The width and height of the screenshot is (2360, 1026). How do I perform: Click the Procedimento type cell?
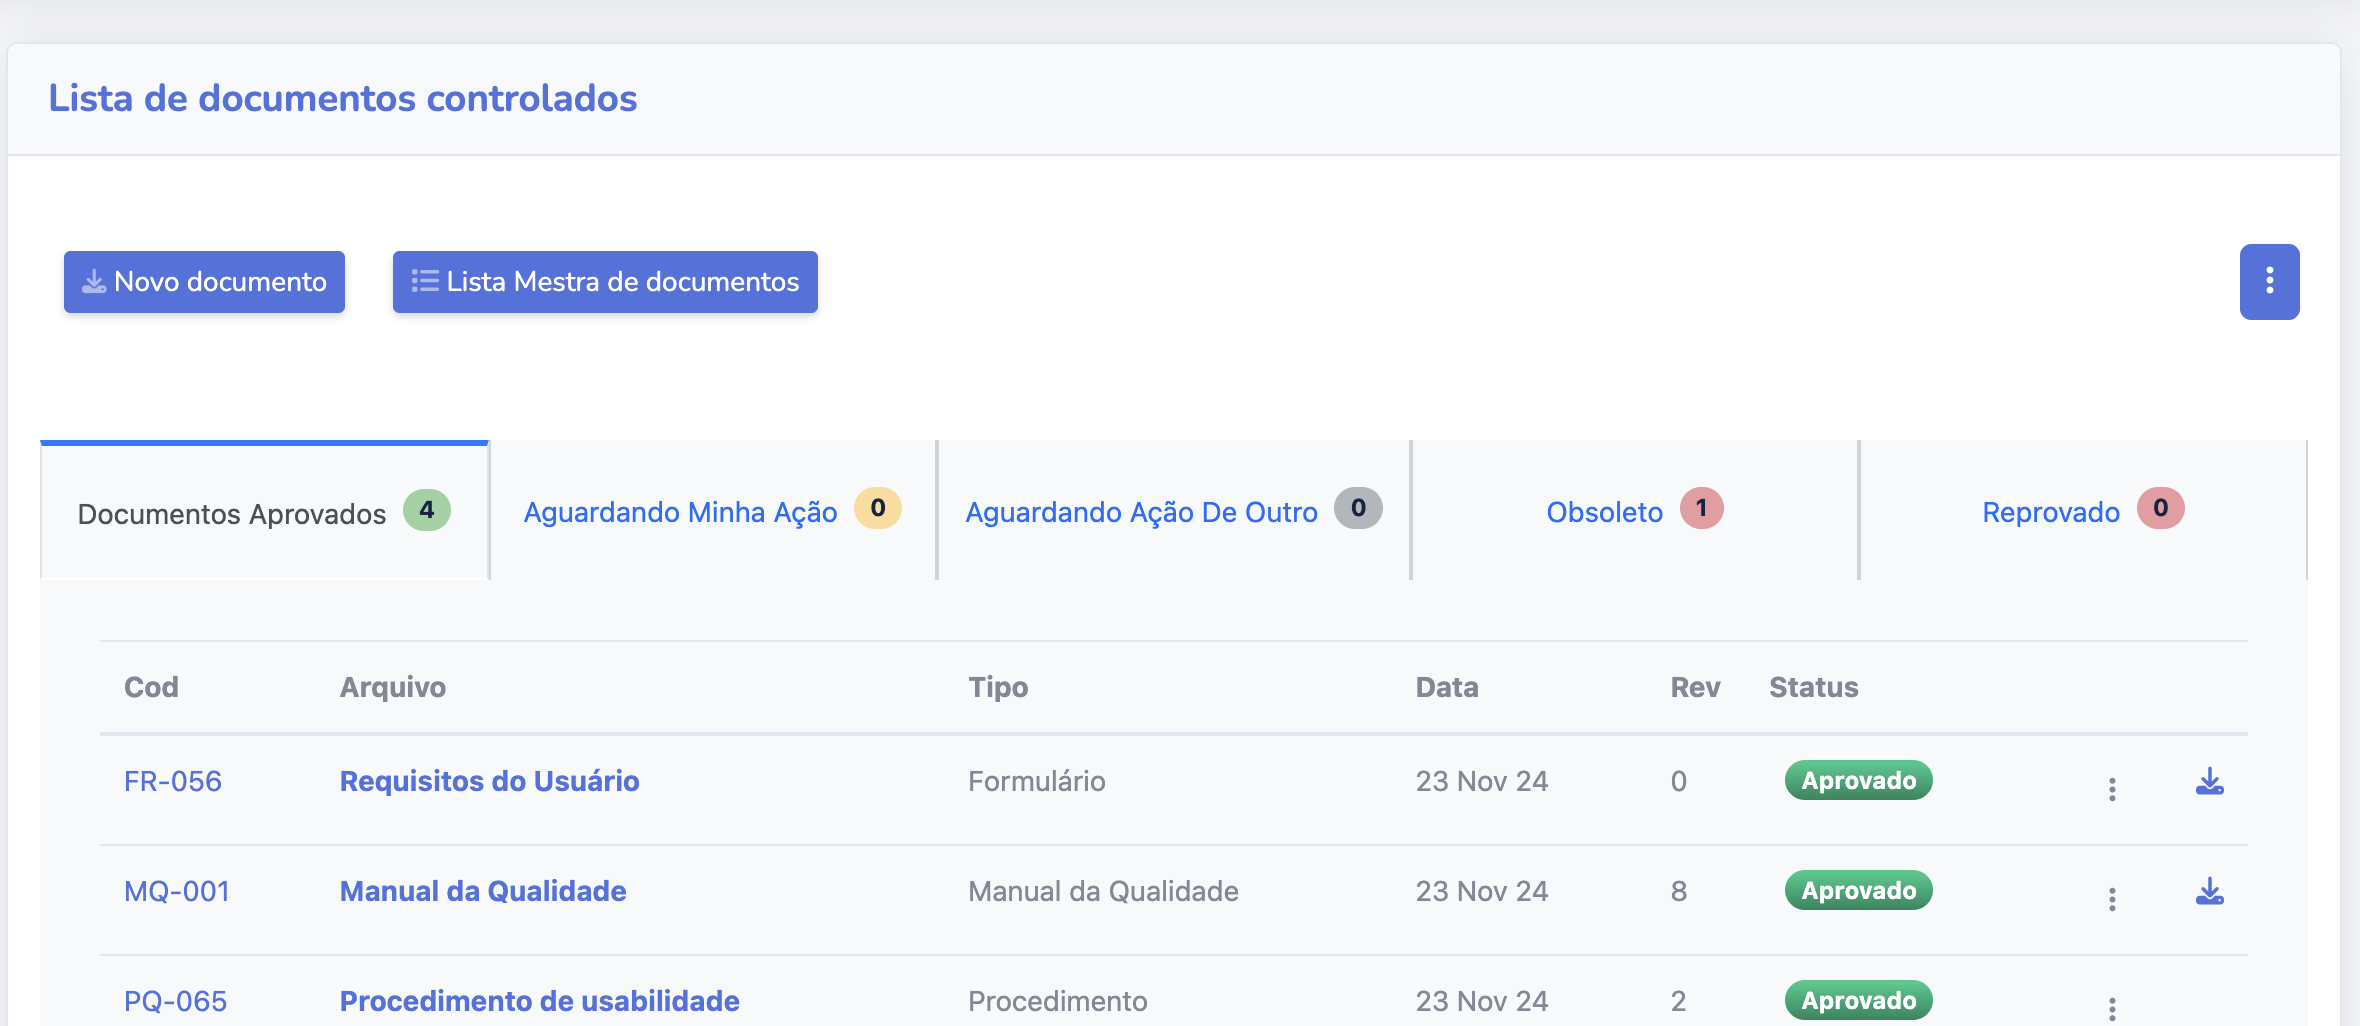pos(1058,1001)
